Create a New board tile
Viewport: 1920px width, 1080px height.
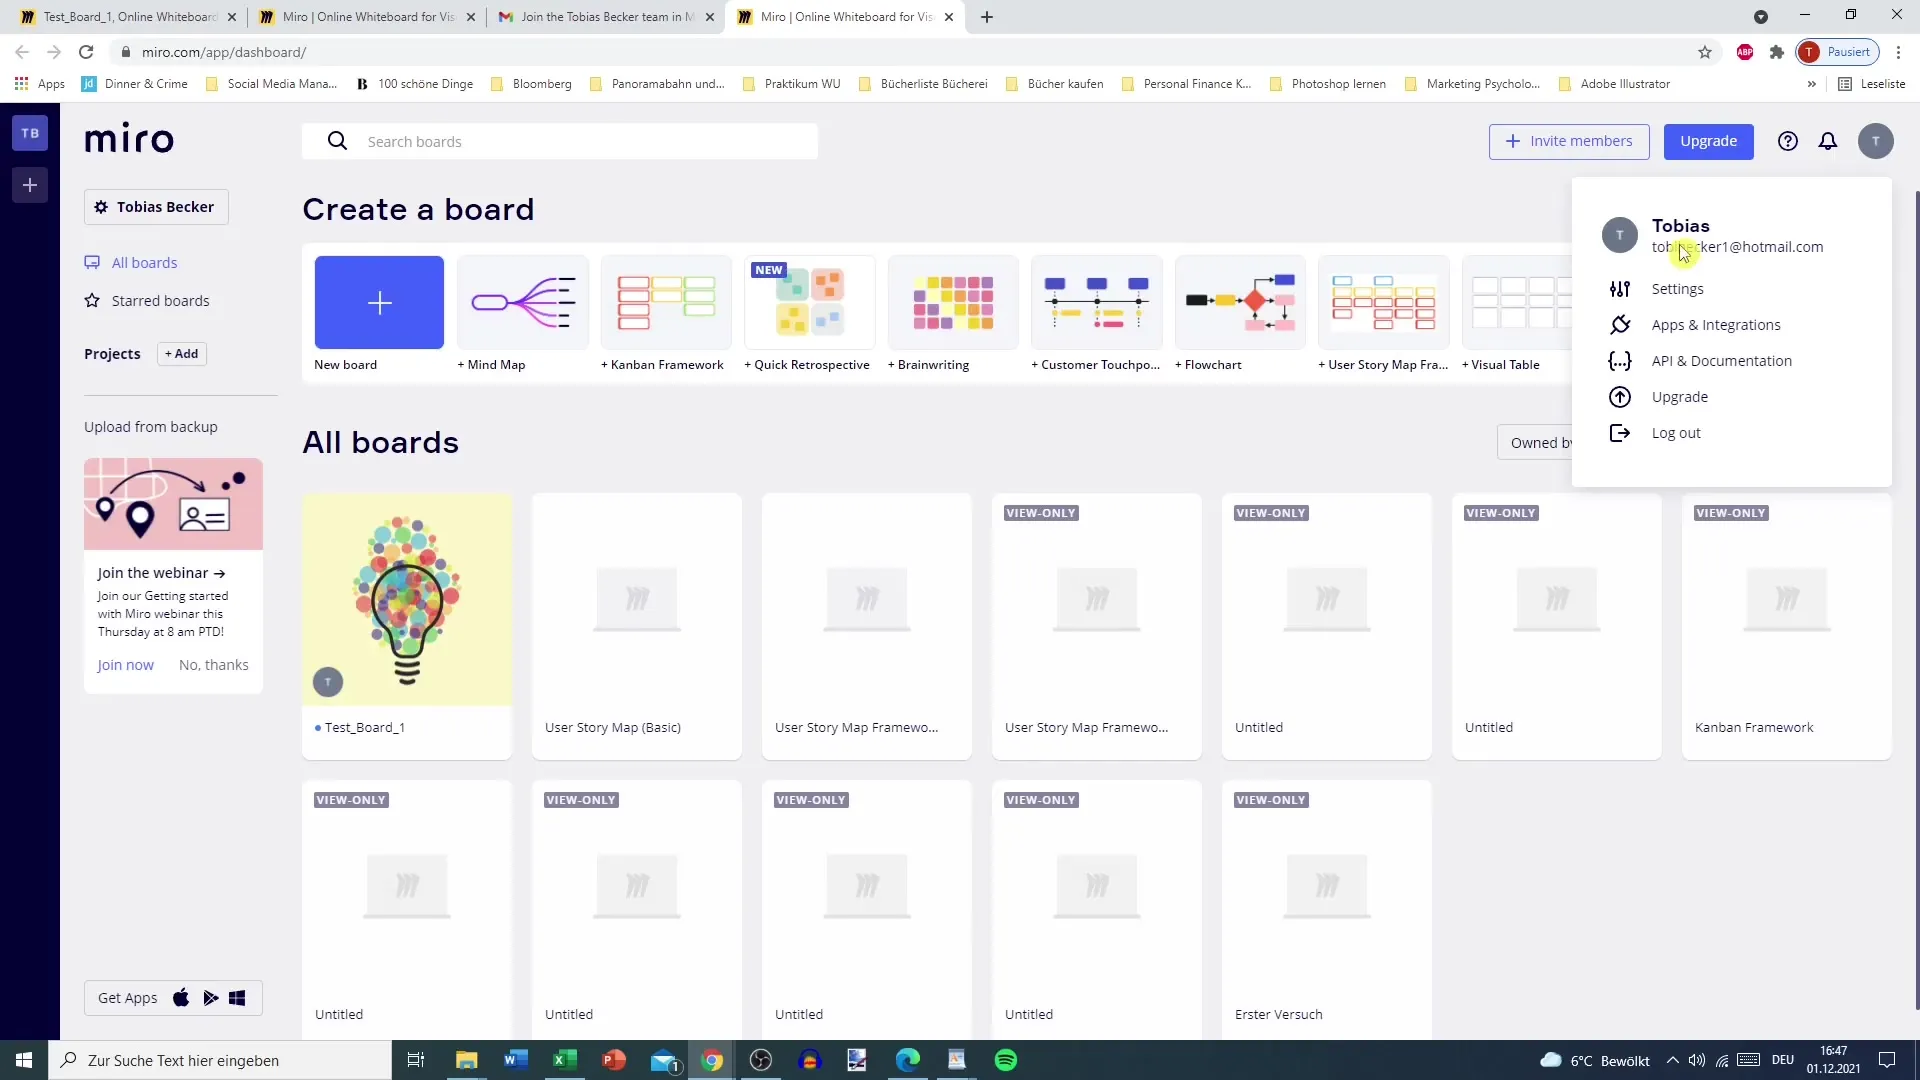(379, 302)
